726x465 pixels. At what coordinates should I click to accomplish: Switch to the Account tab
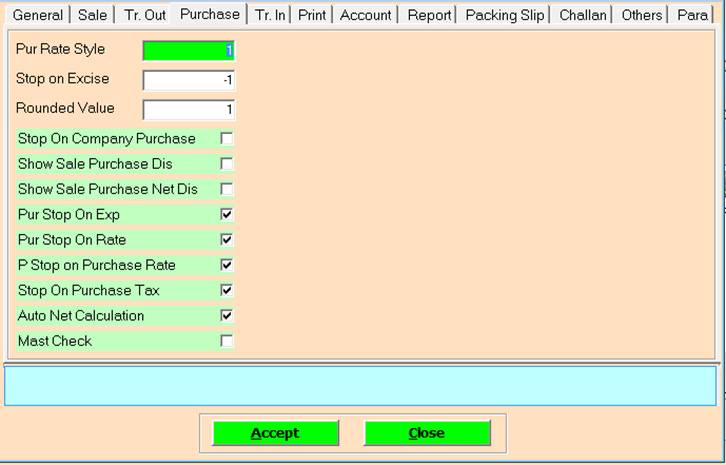[x=365, y=15]
